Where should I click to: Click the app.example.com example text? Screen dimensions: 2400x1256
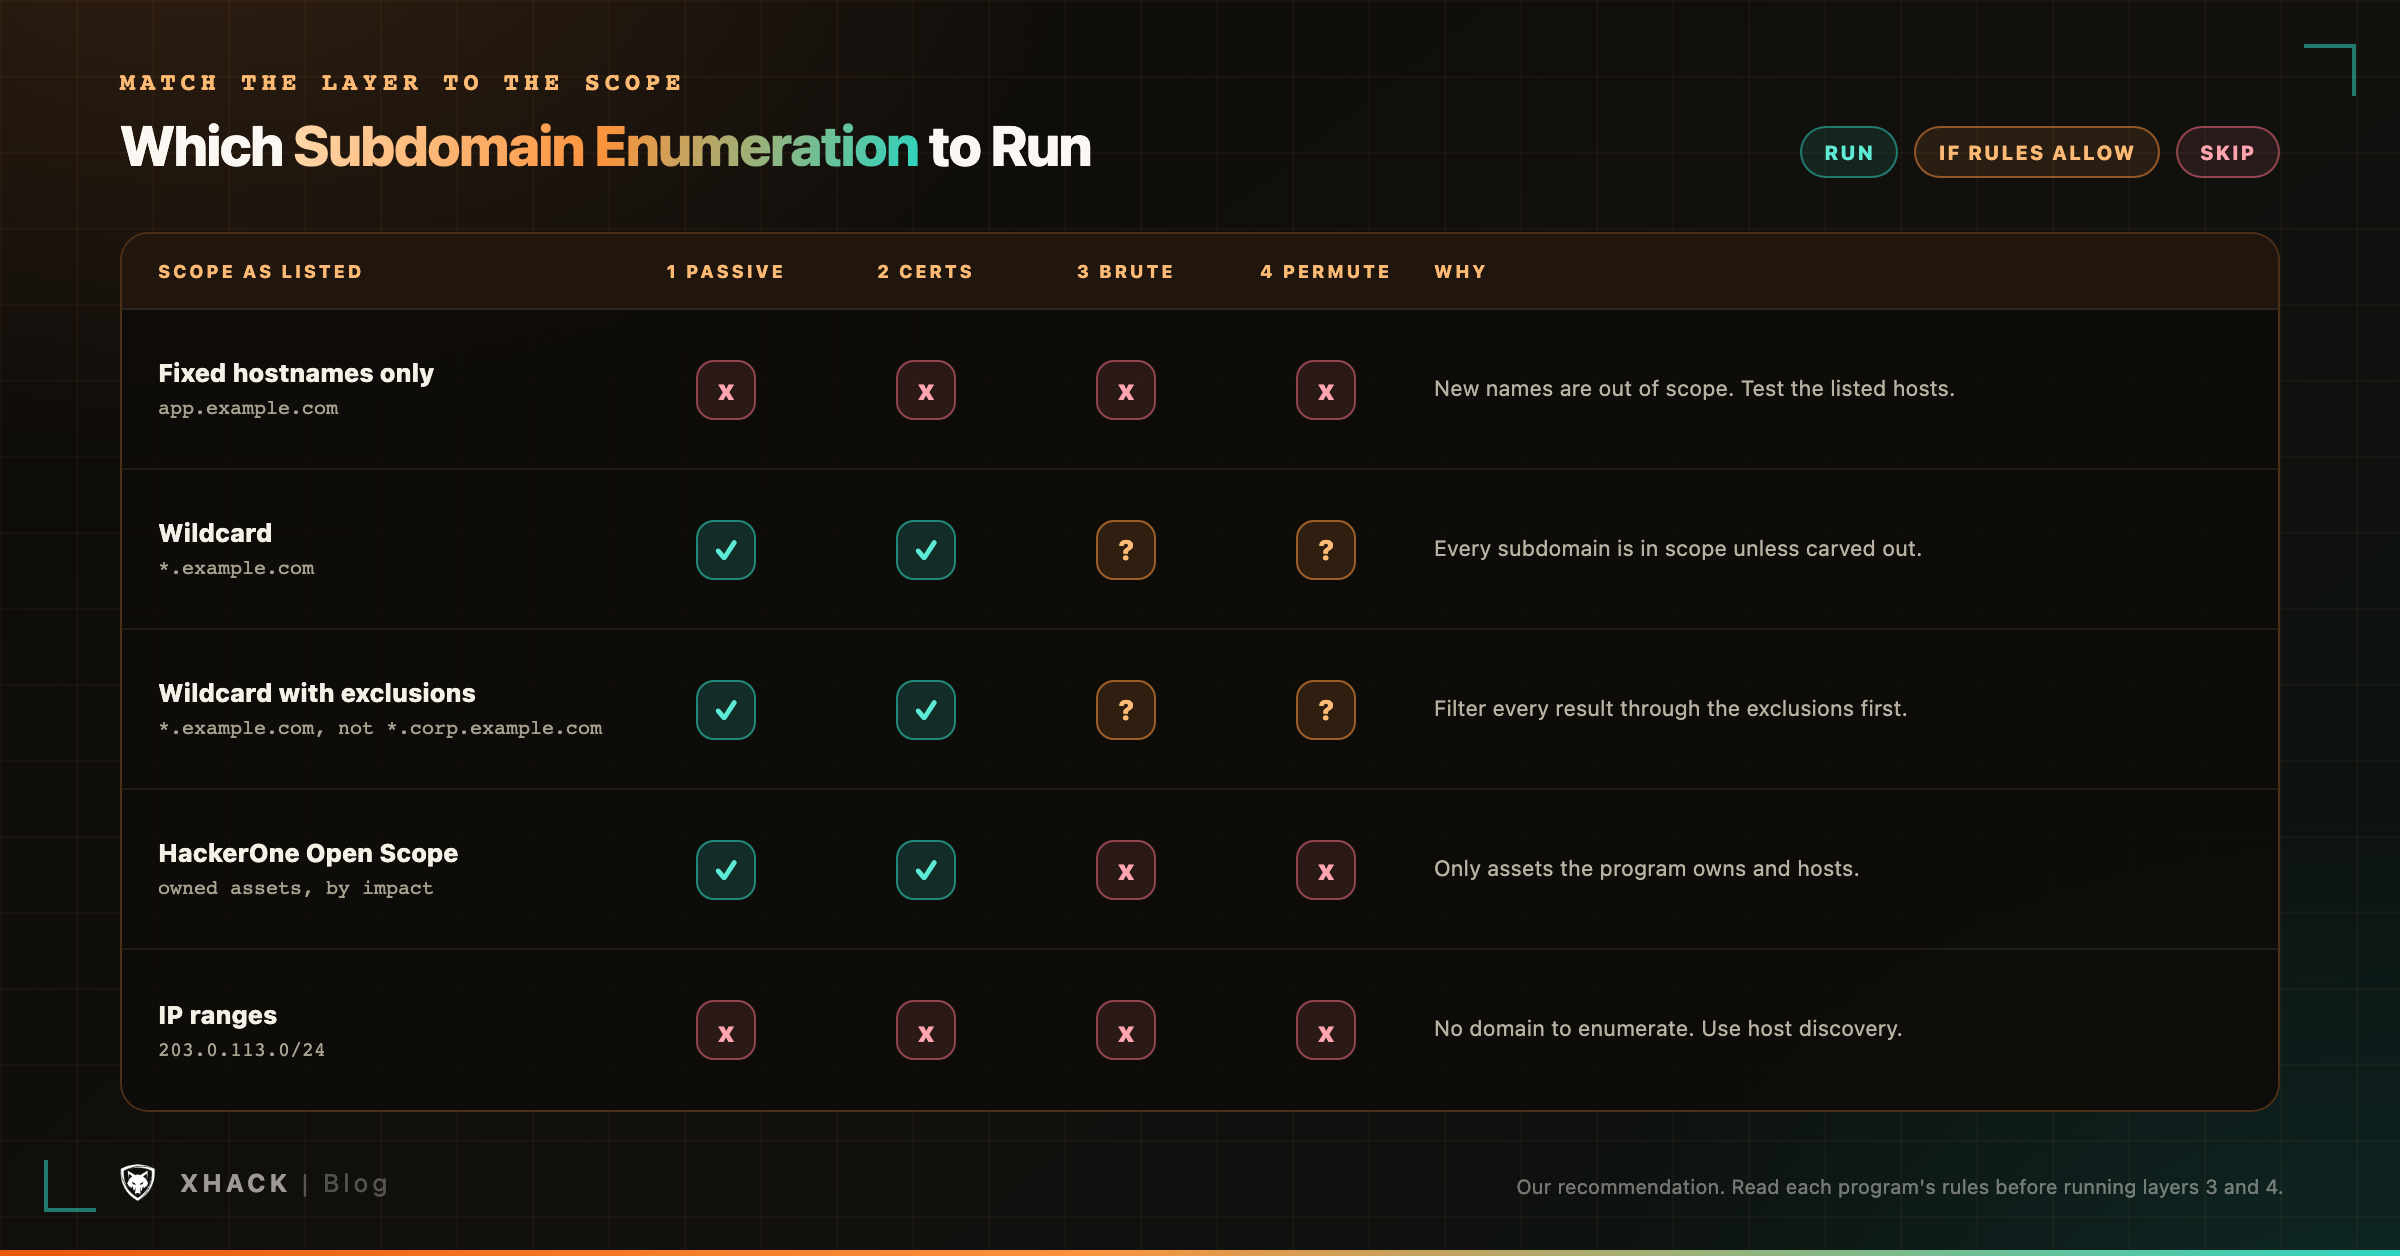click(x=248, y=408)
